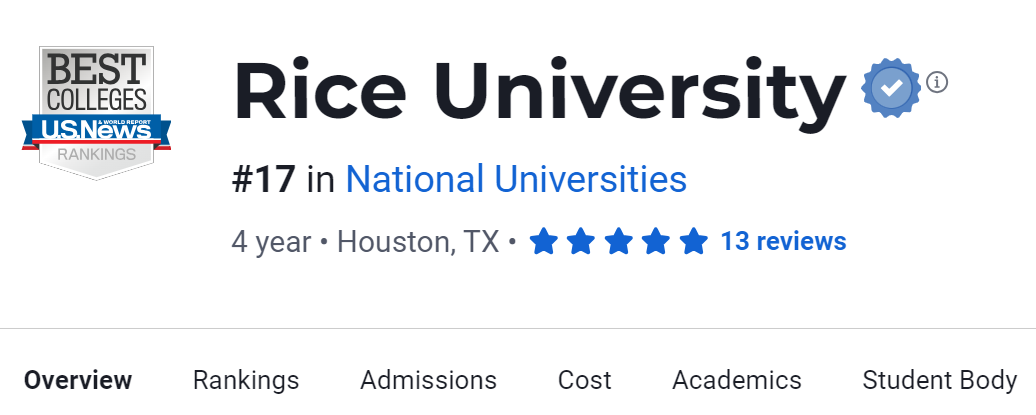Open the National Universities ranking link
This screenshot has width=1036, height=415.
tap(516, 180)
